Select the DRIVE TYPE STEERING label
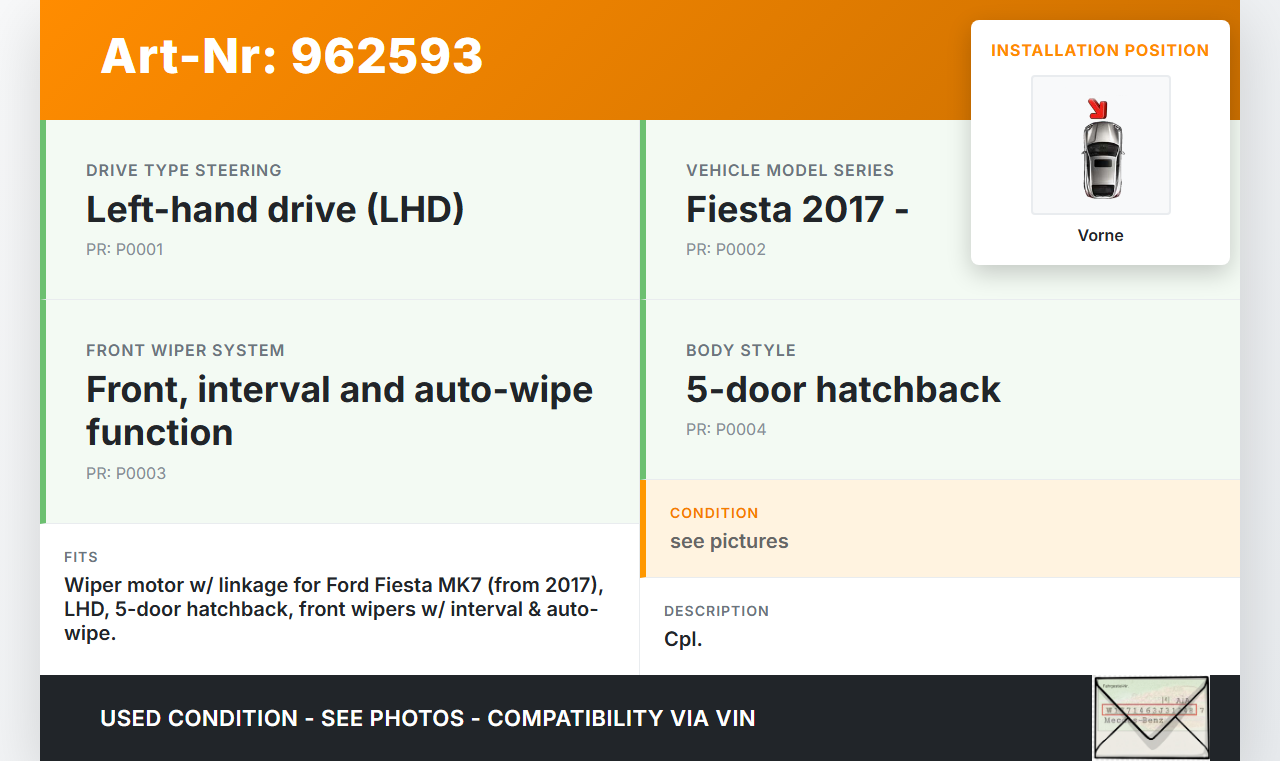 tap(184, 170)
